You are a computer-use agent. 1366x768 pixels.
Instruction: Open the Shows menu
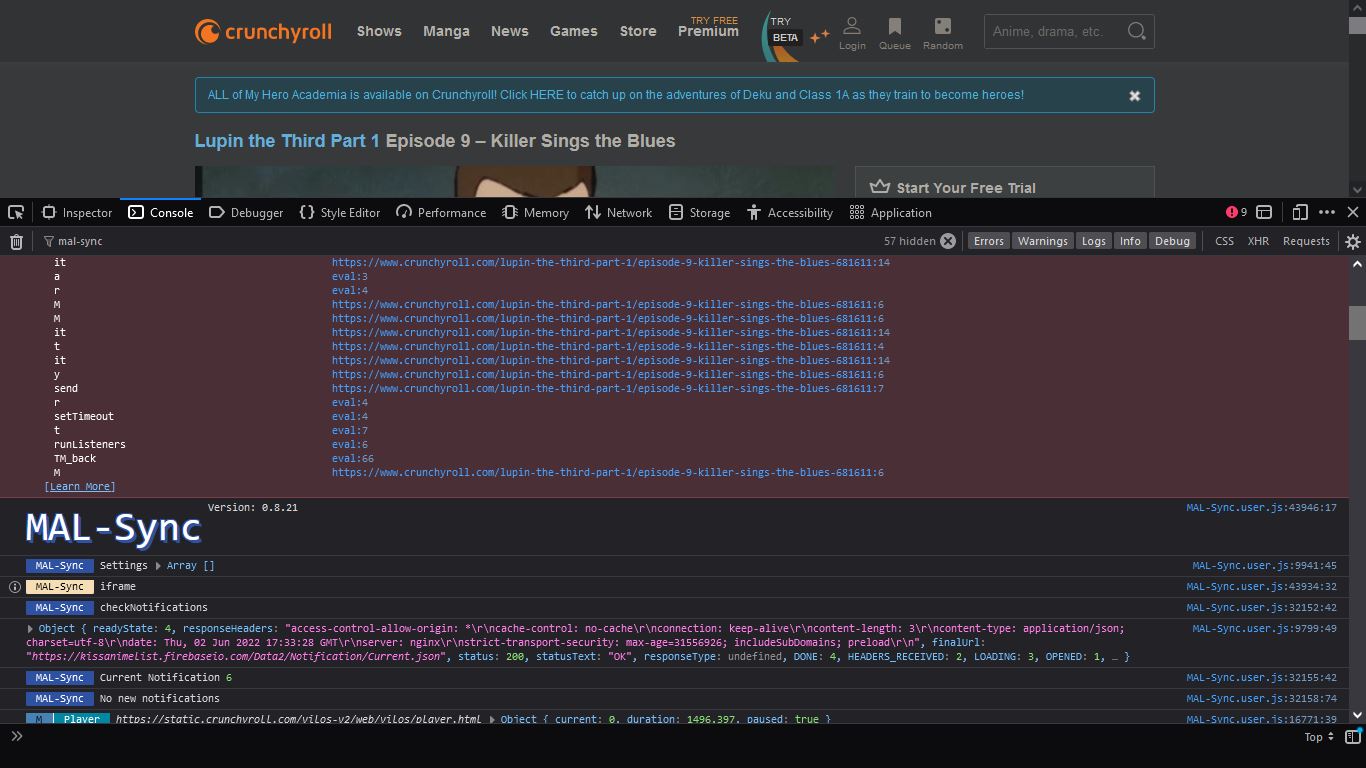tap(379, 31)
